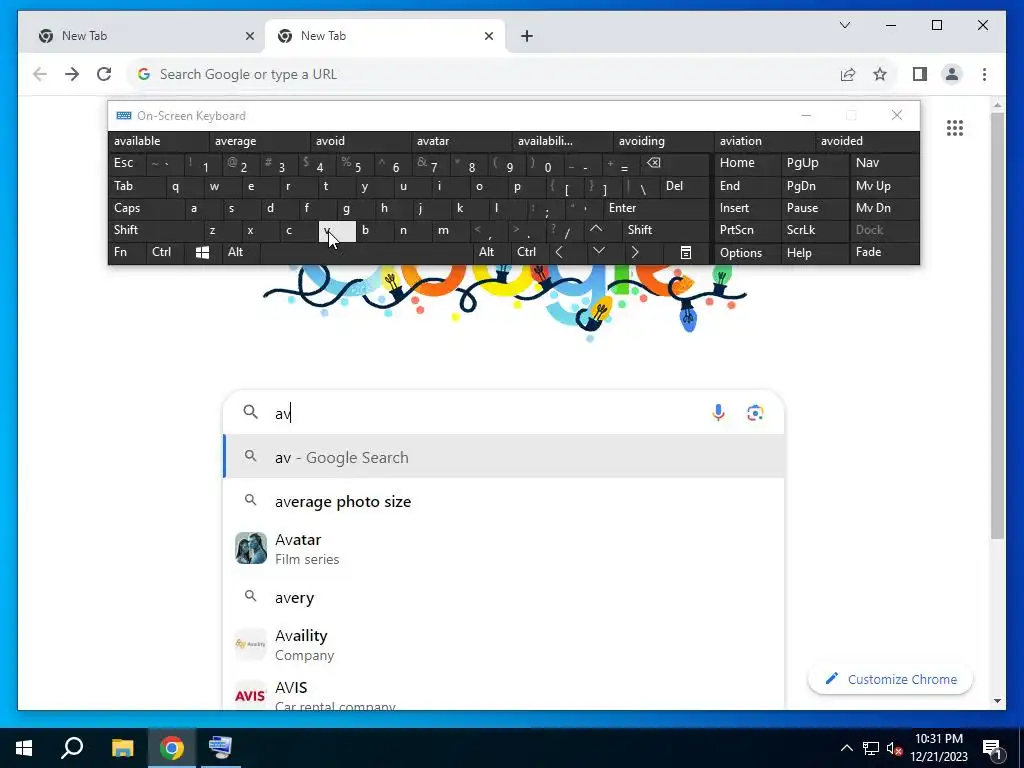This screenshot has width=1024, height=768.
Task: Select 'average photo size' suggestion
Action: 504,502
